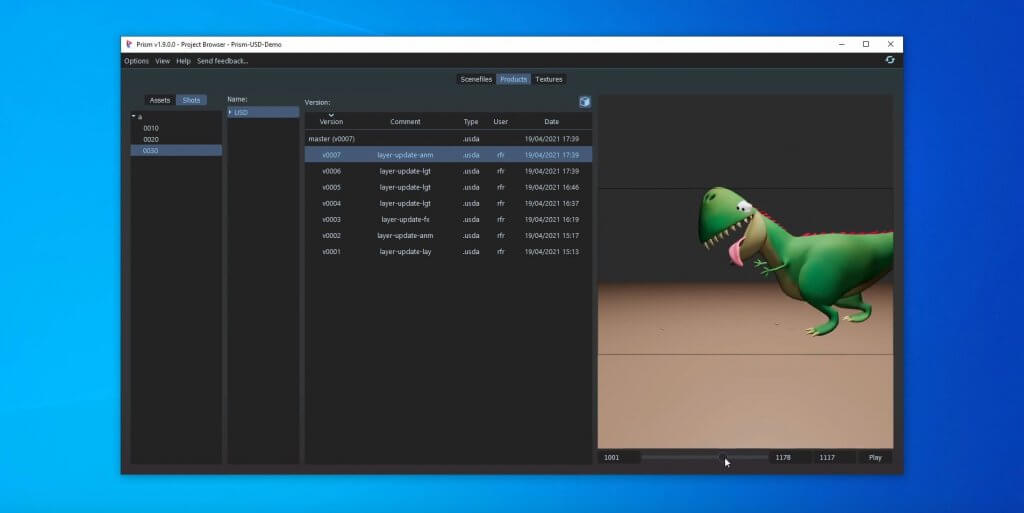Sort by the Comment column header
Image resolution: width=1024 pixels, height=513 pixels.
point(405,121)
